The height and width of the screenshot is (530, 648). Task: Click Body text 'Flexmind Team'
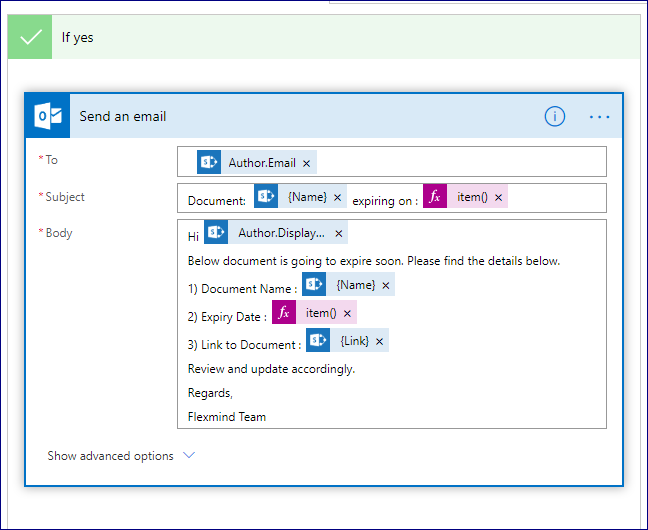click(x=226, y=417)
